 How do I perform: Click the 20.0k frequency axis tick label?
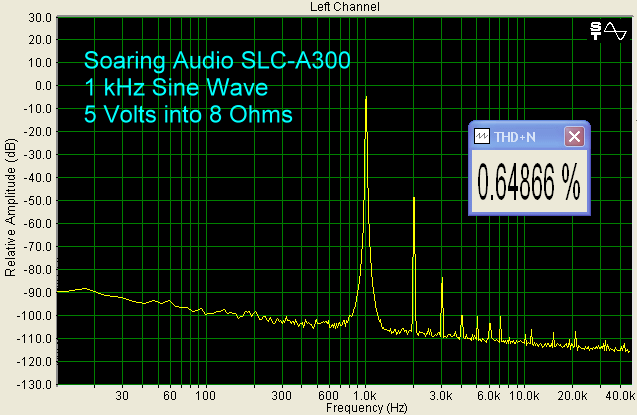(572, 396)
